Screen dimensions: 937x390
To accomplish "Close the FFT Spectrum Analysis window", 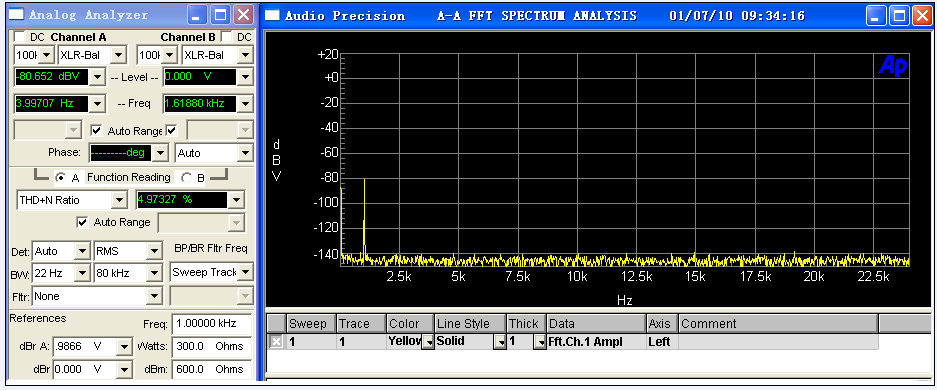I will [921, 16].
